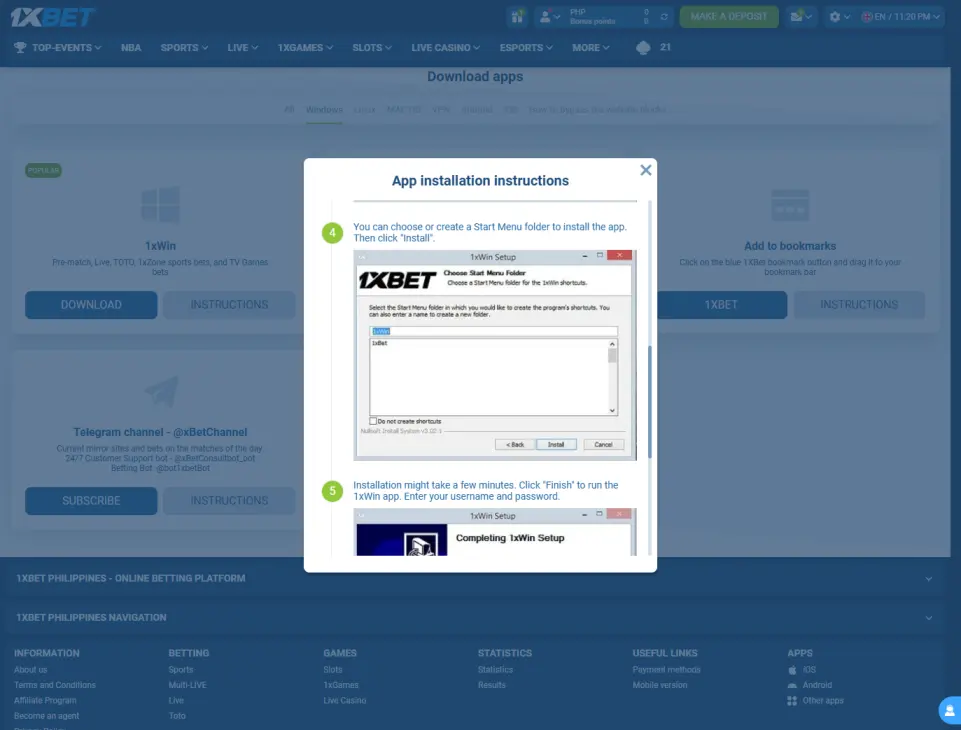Click SUBSCRIBE for the Telegram channel
The image size is (961, 730).
90,500
